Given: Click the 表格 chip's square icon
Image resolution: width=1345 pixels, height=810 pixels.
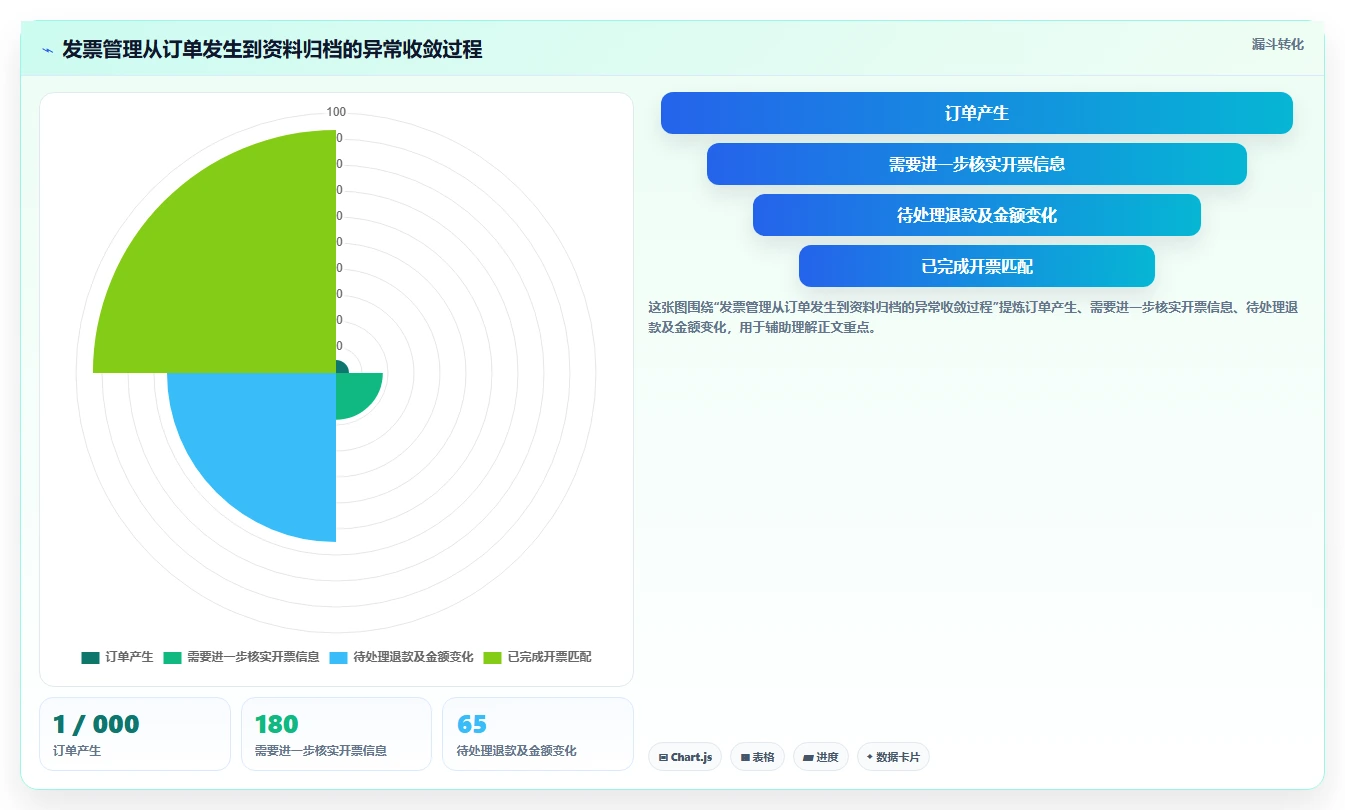Looking at the screenshot, I should tap(745, 758).
